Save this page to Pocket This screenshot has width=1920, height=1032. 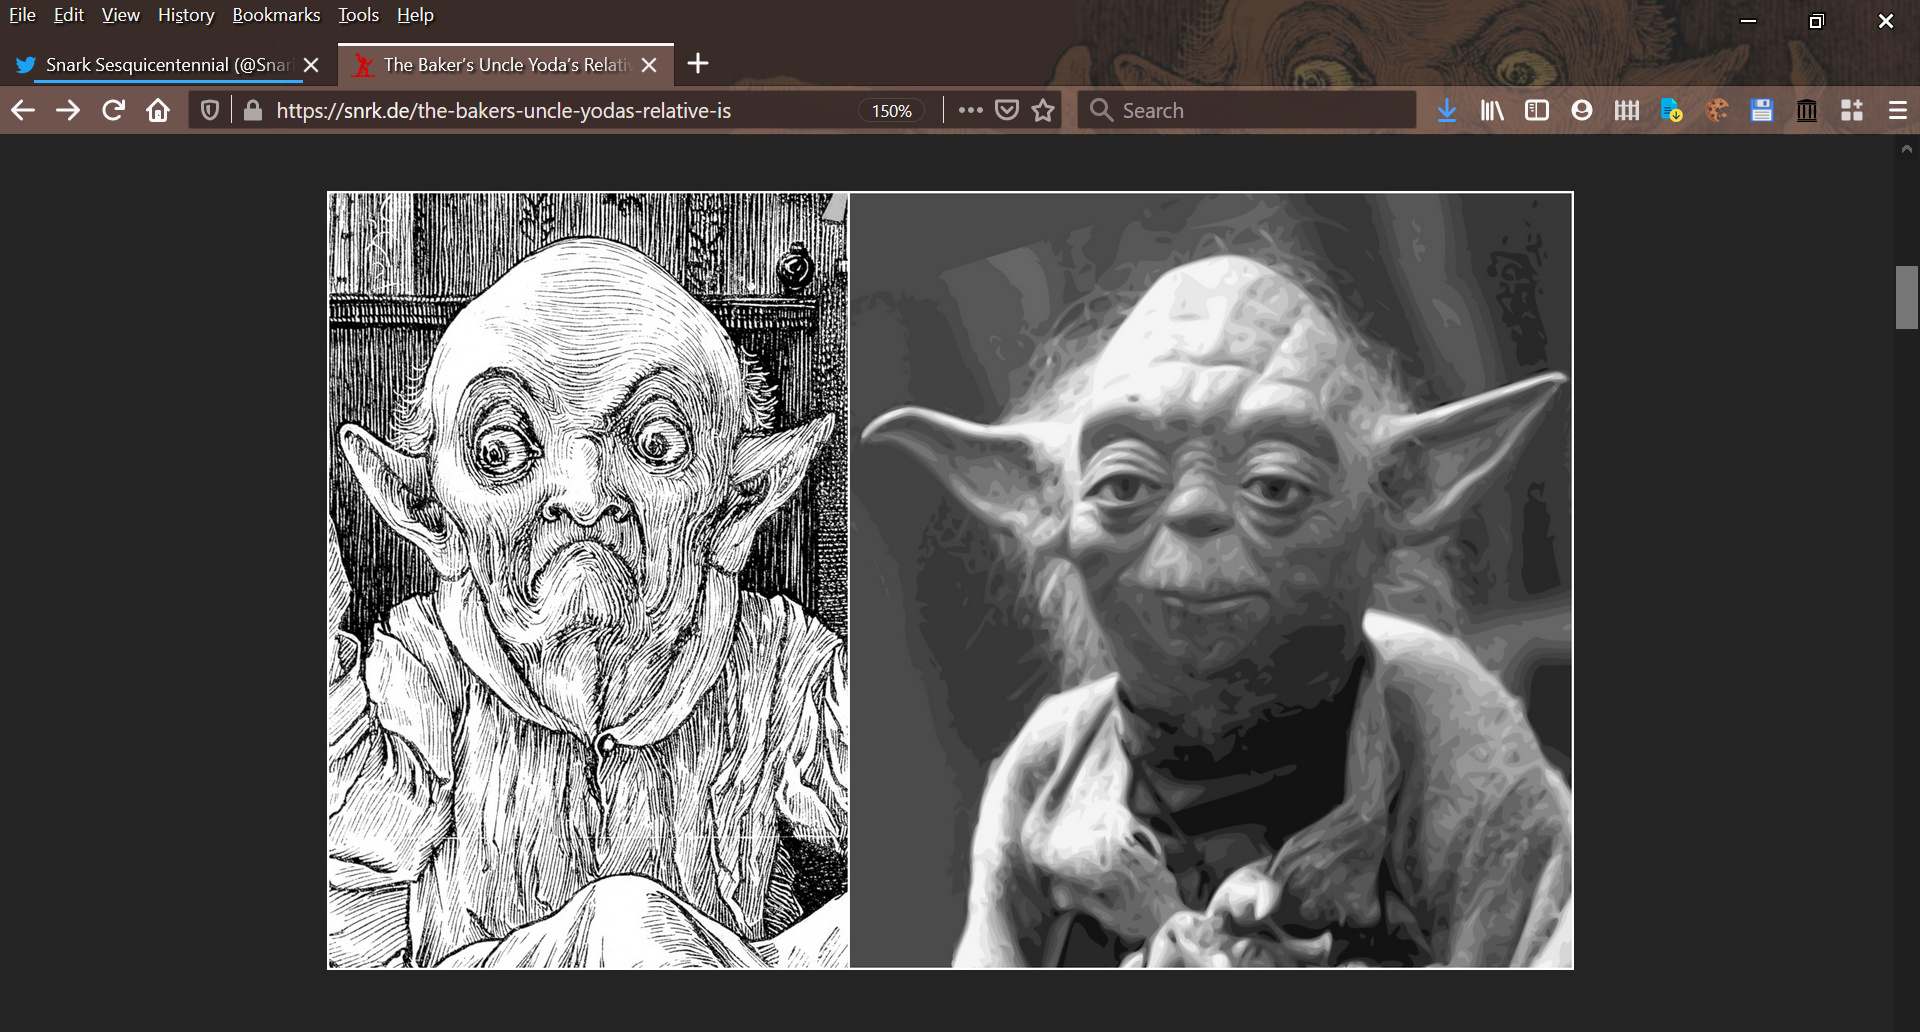click(x=1007, y=110)
